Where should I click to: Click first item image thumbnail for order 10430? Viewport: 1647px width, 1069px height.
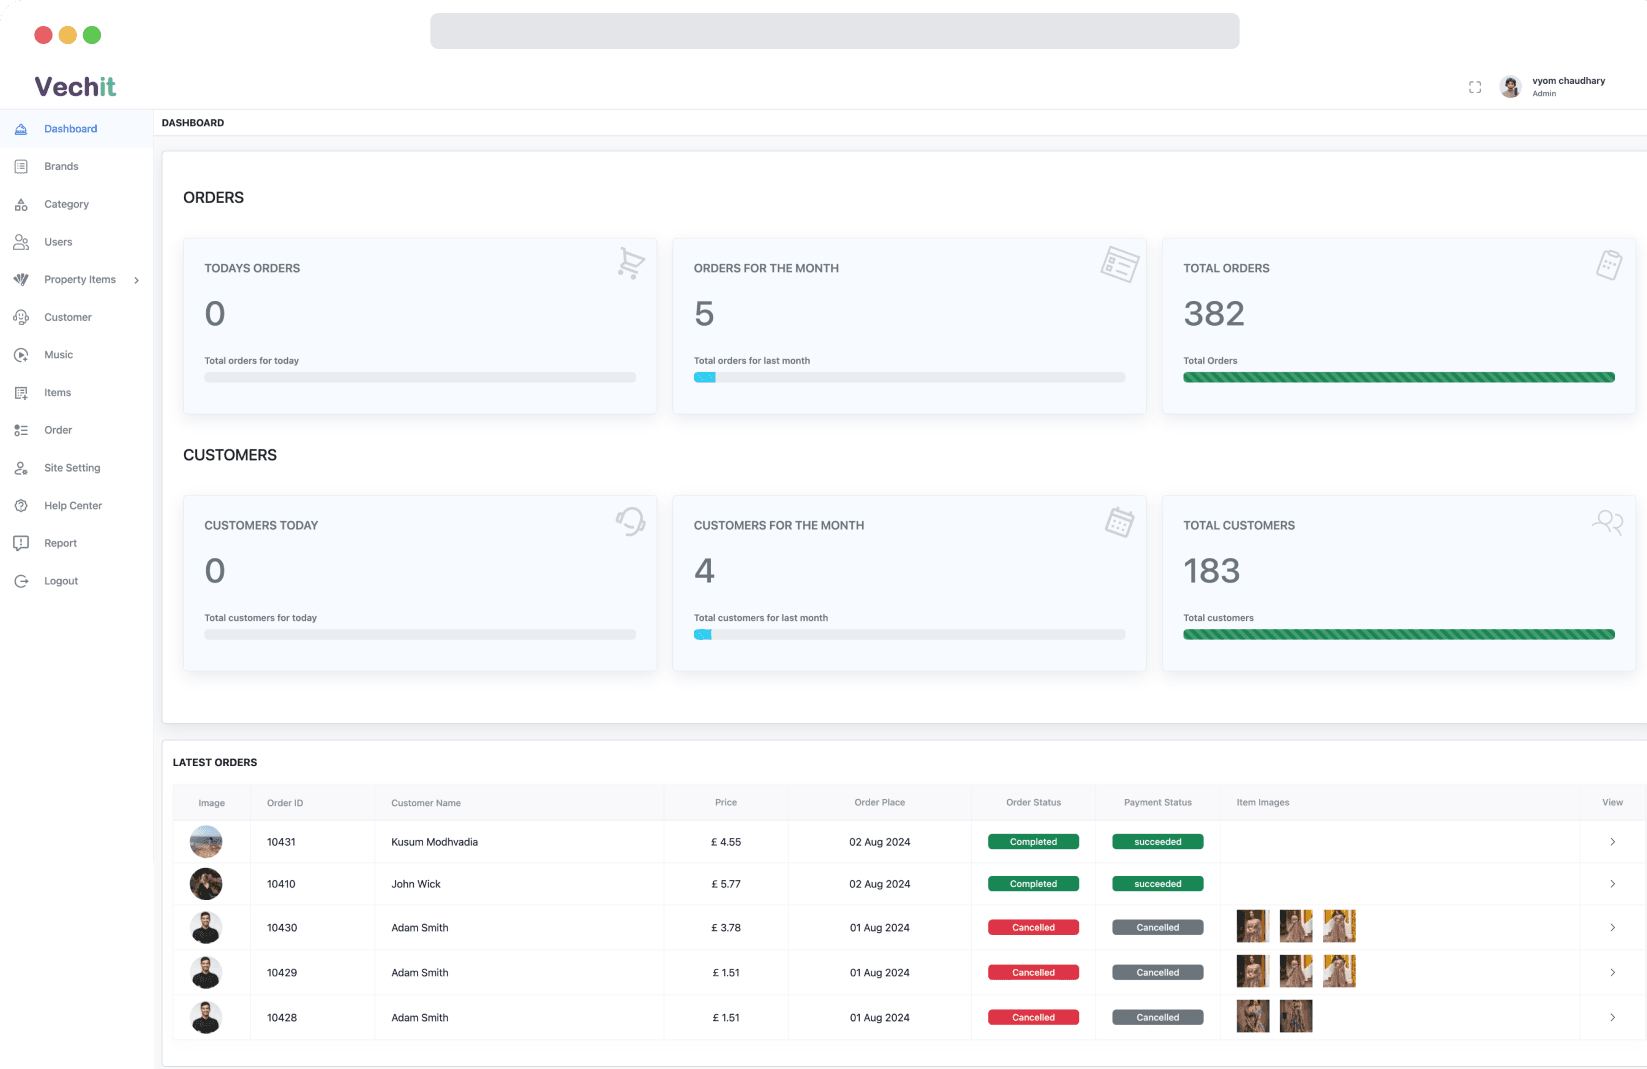click(x=1252, y=927)
